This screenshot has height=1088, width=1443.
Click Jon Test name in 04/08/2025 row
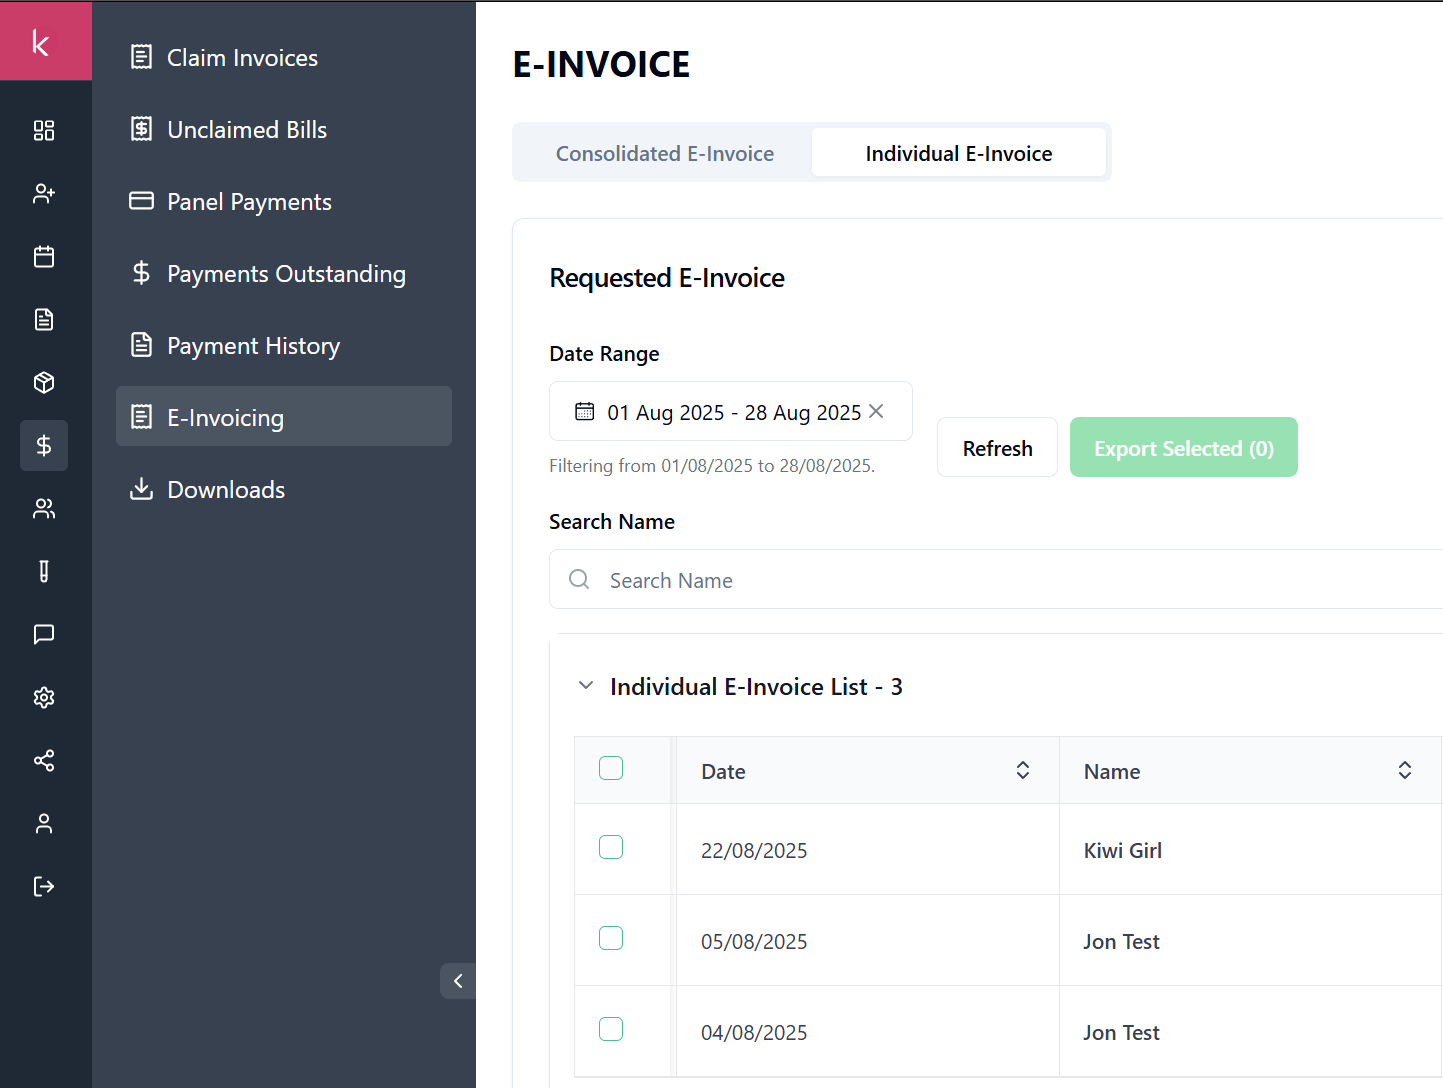1122,1033
